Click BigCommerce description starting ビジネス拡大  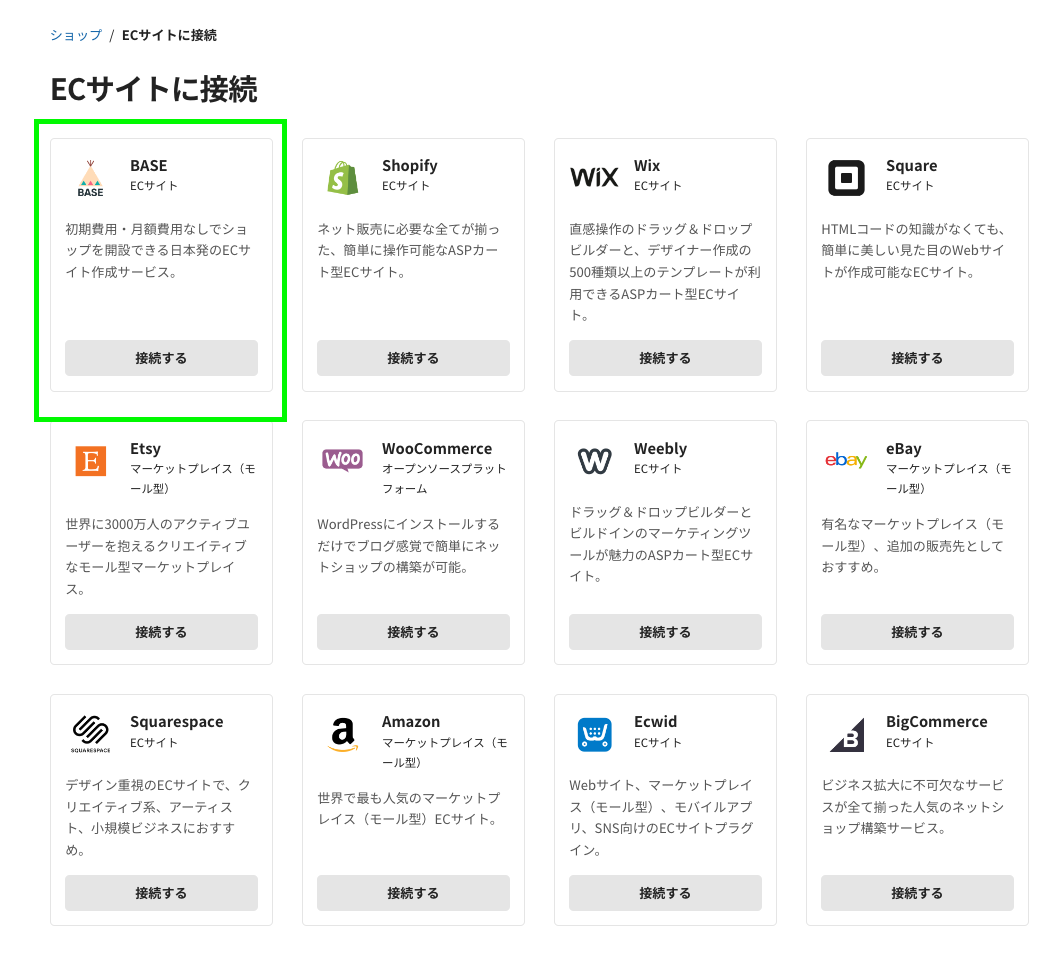(x=913, y=807)
